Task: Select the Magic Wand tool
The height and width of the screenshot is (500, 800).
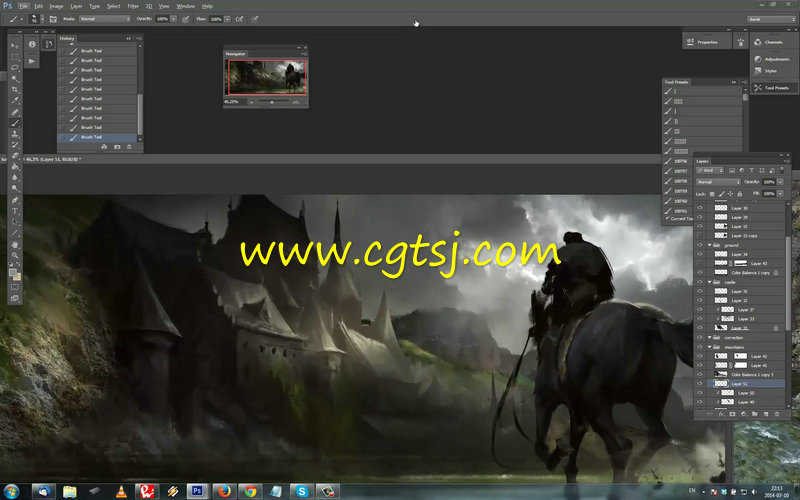Action: (15, 79)
